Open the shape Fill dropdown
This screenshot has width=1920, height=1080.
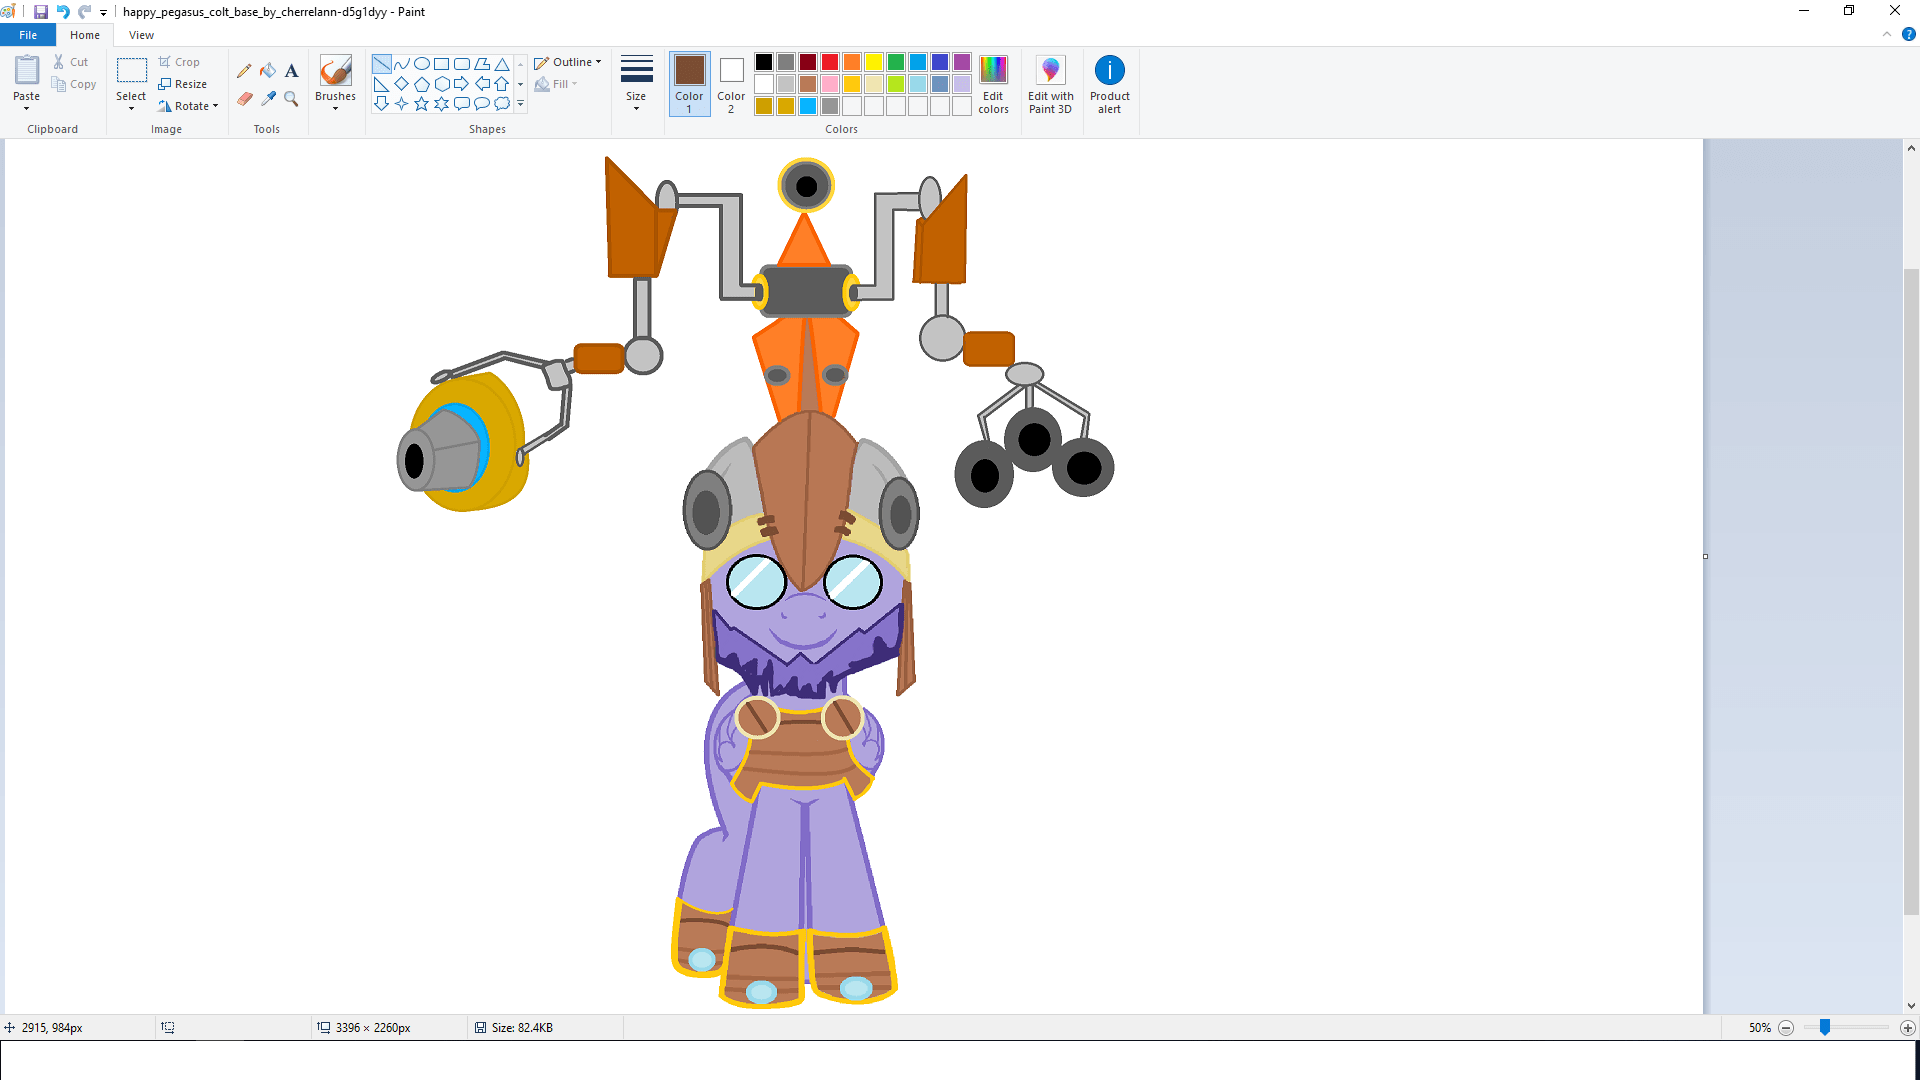[x=556, y=84]
